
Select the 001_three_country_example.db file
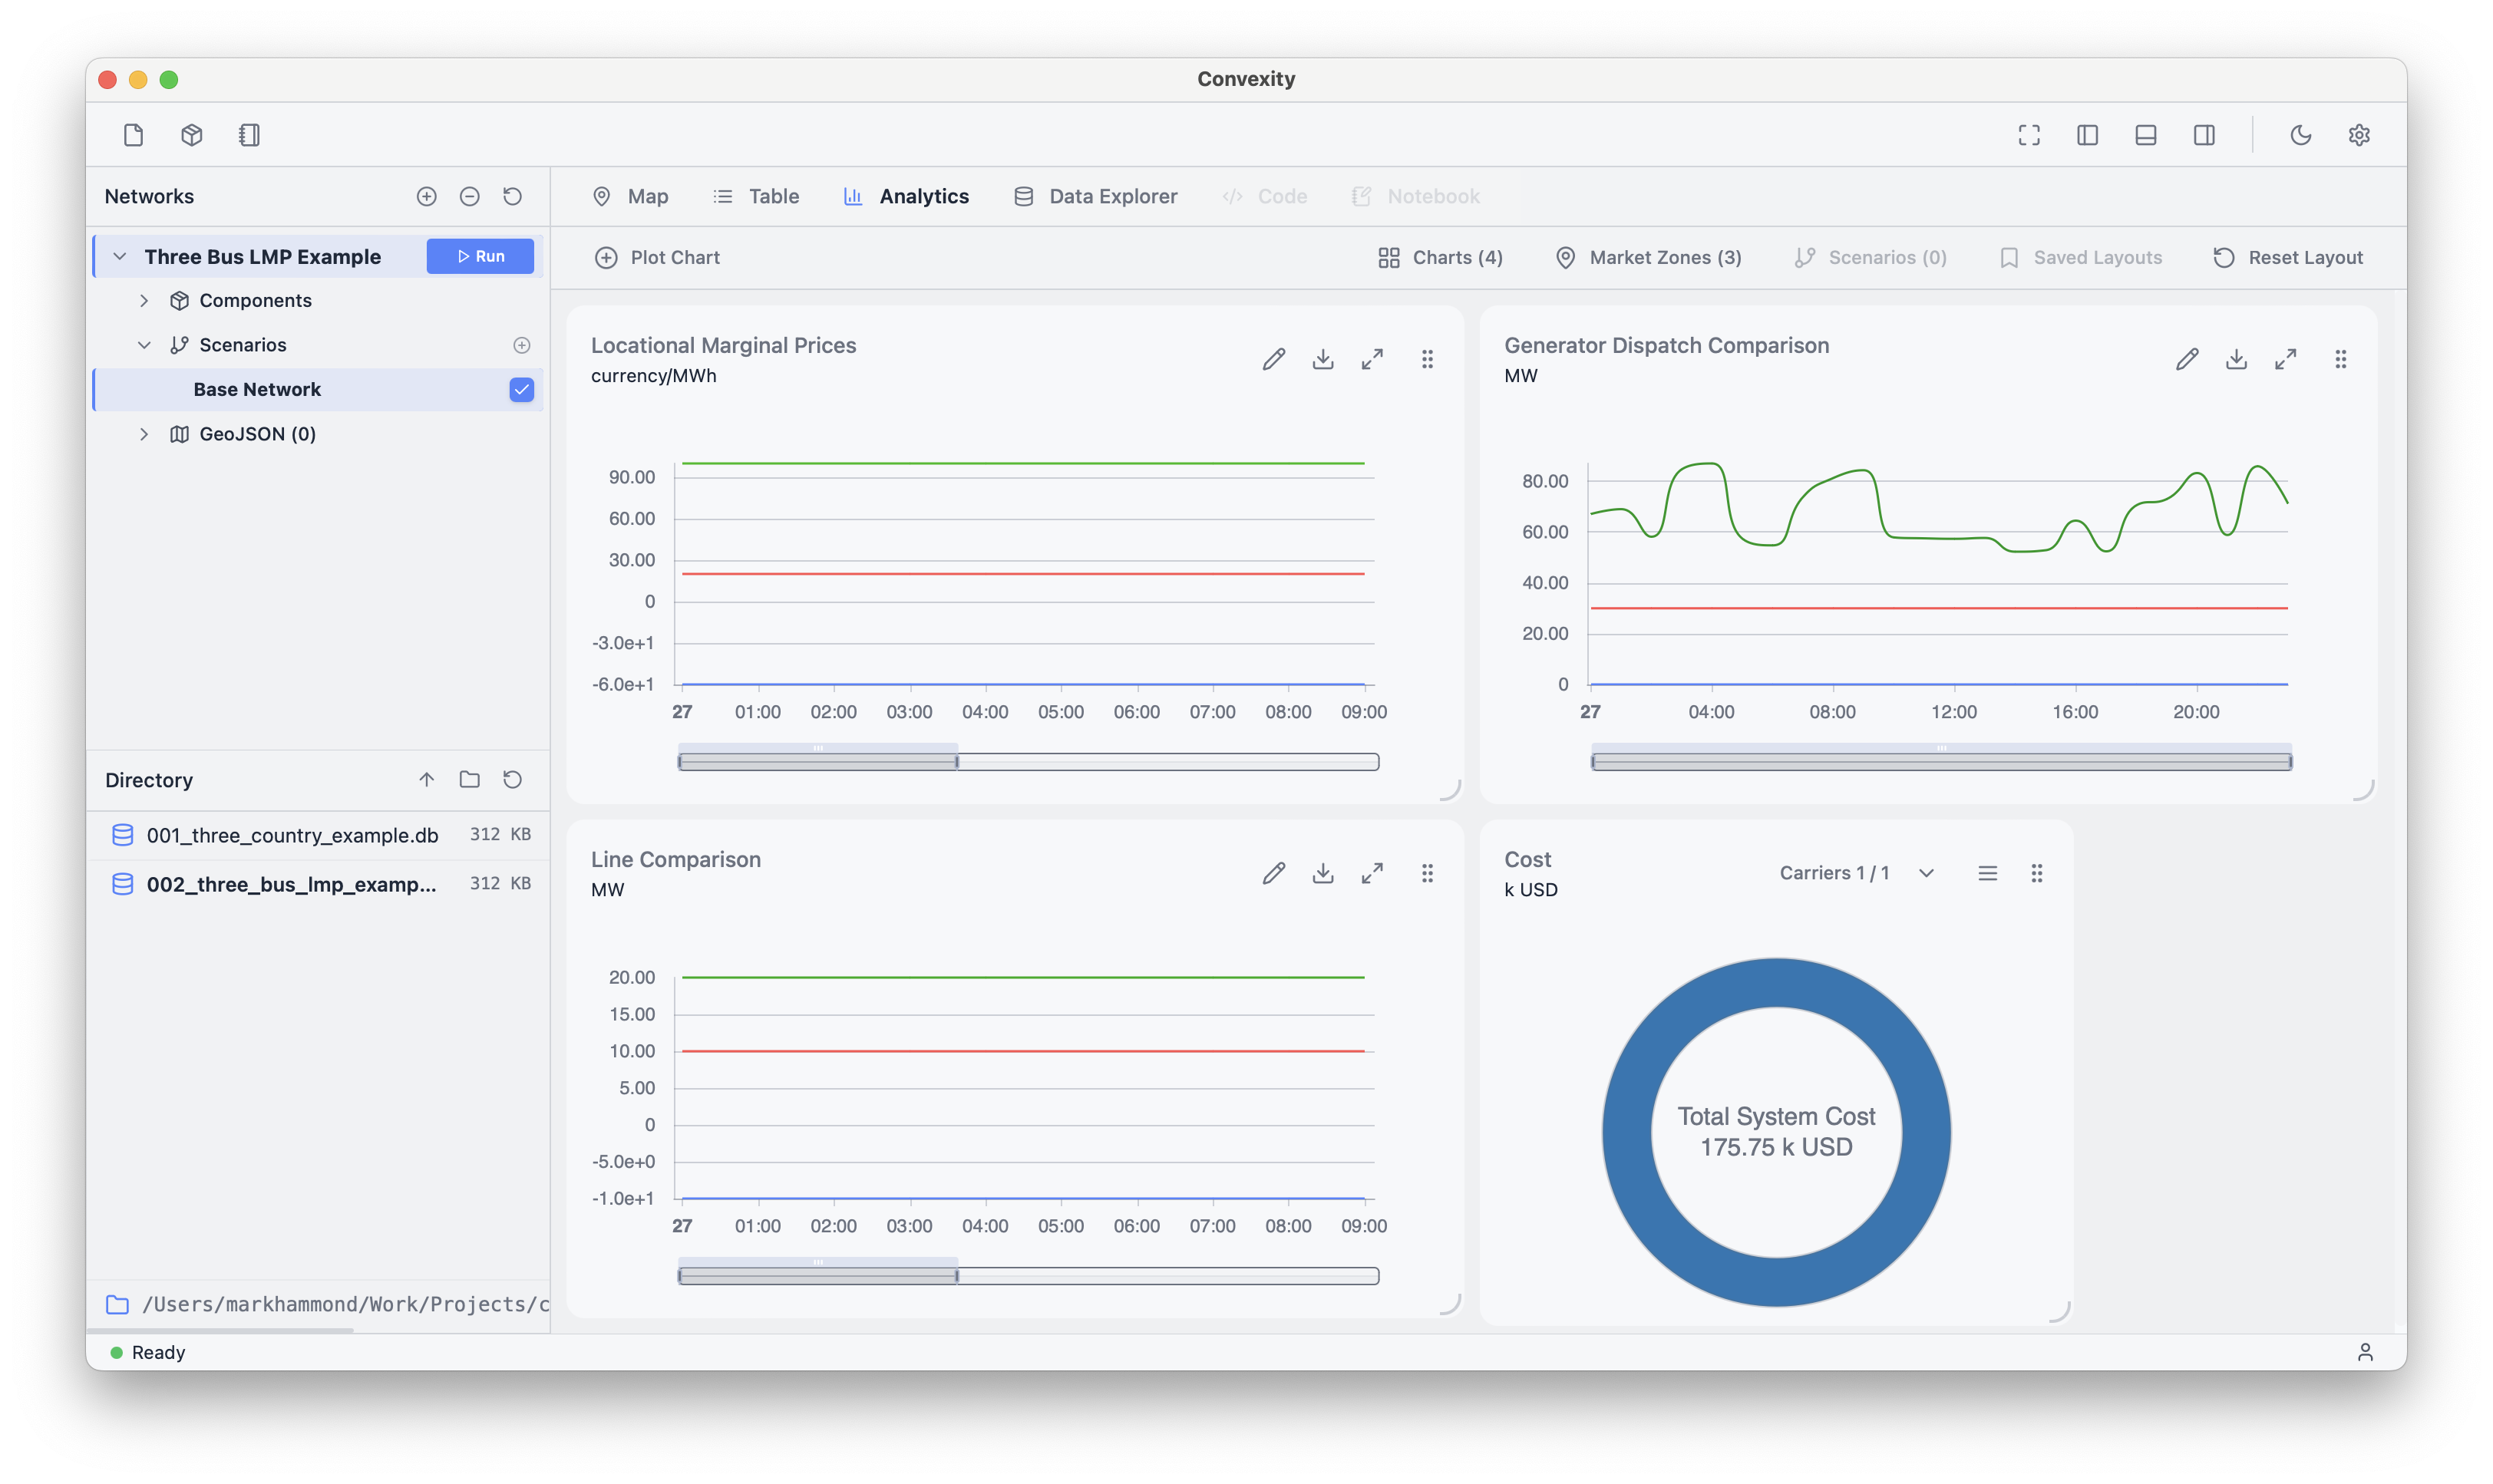[292, 835]
